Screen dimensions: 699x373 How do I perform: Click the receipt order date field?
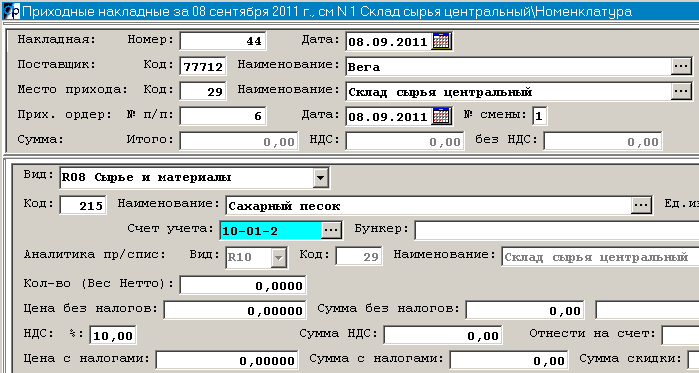point(389,116)
